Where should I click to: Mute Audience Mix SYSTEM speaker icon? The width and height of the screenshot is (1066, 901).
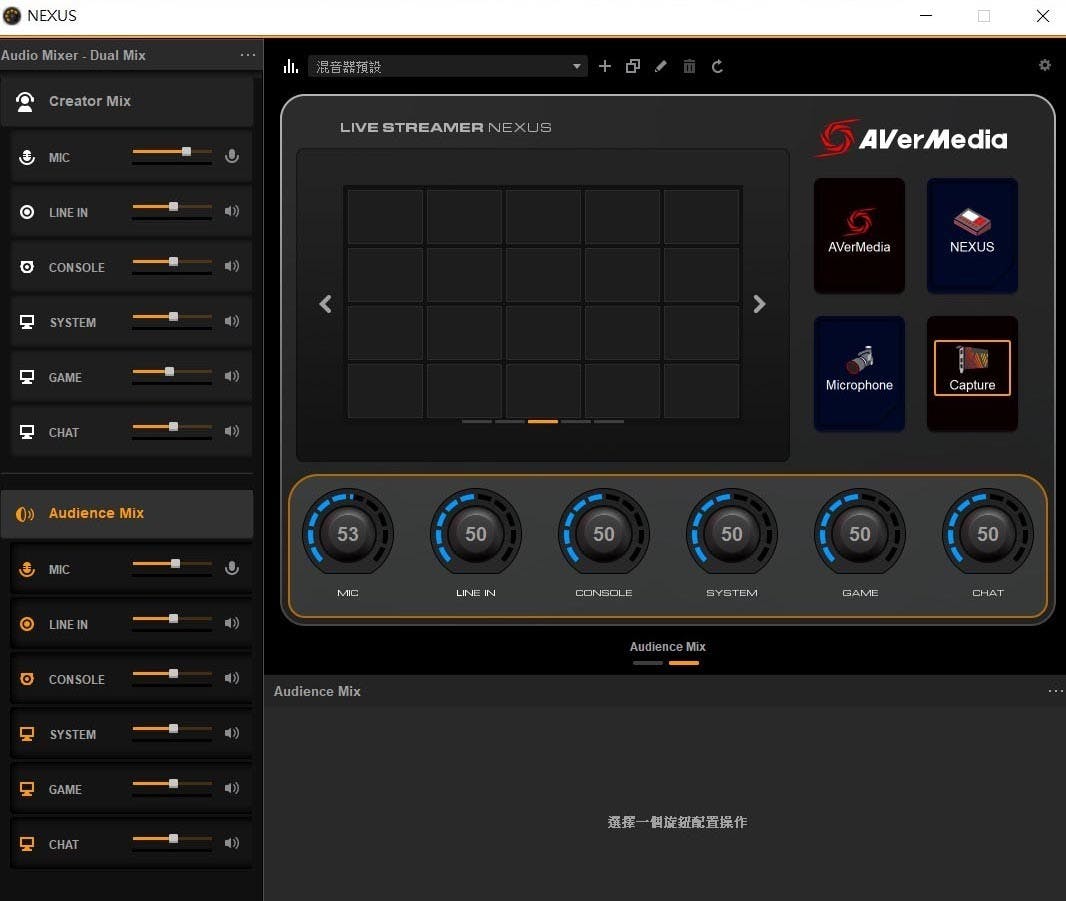pyautogui.click(x=232, y=733)
